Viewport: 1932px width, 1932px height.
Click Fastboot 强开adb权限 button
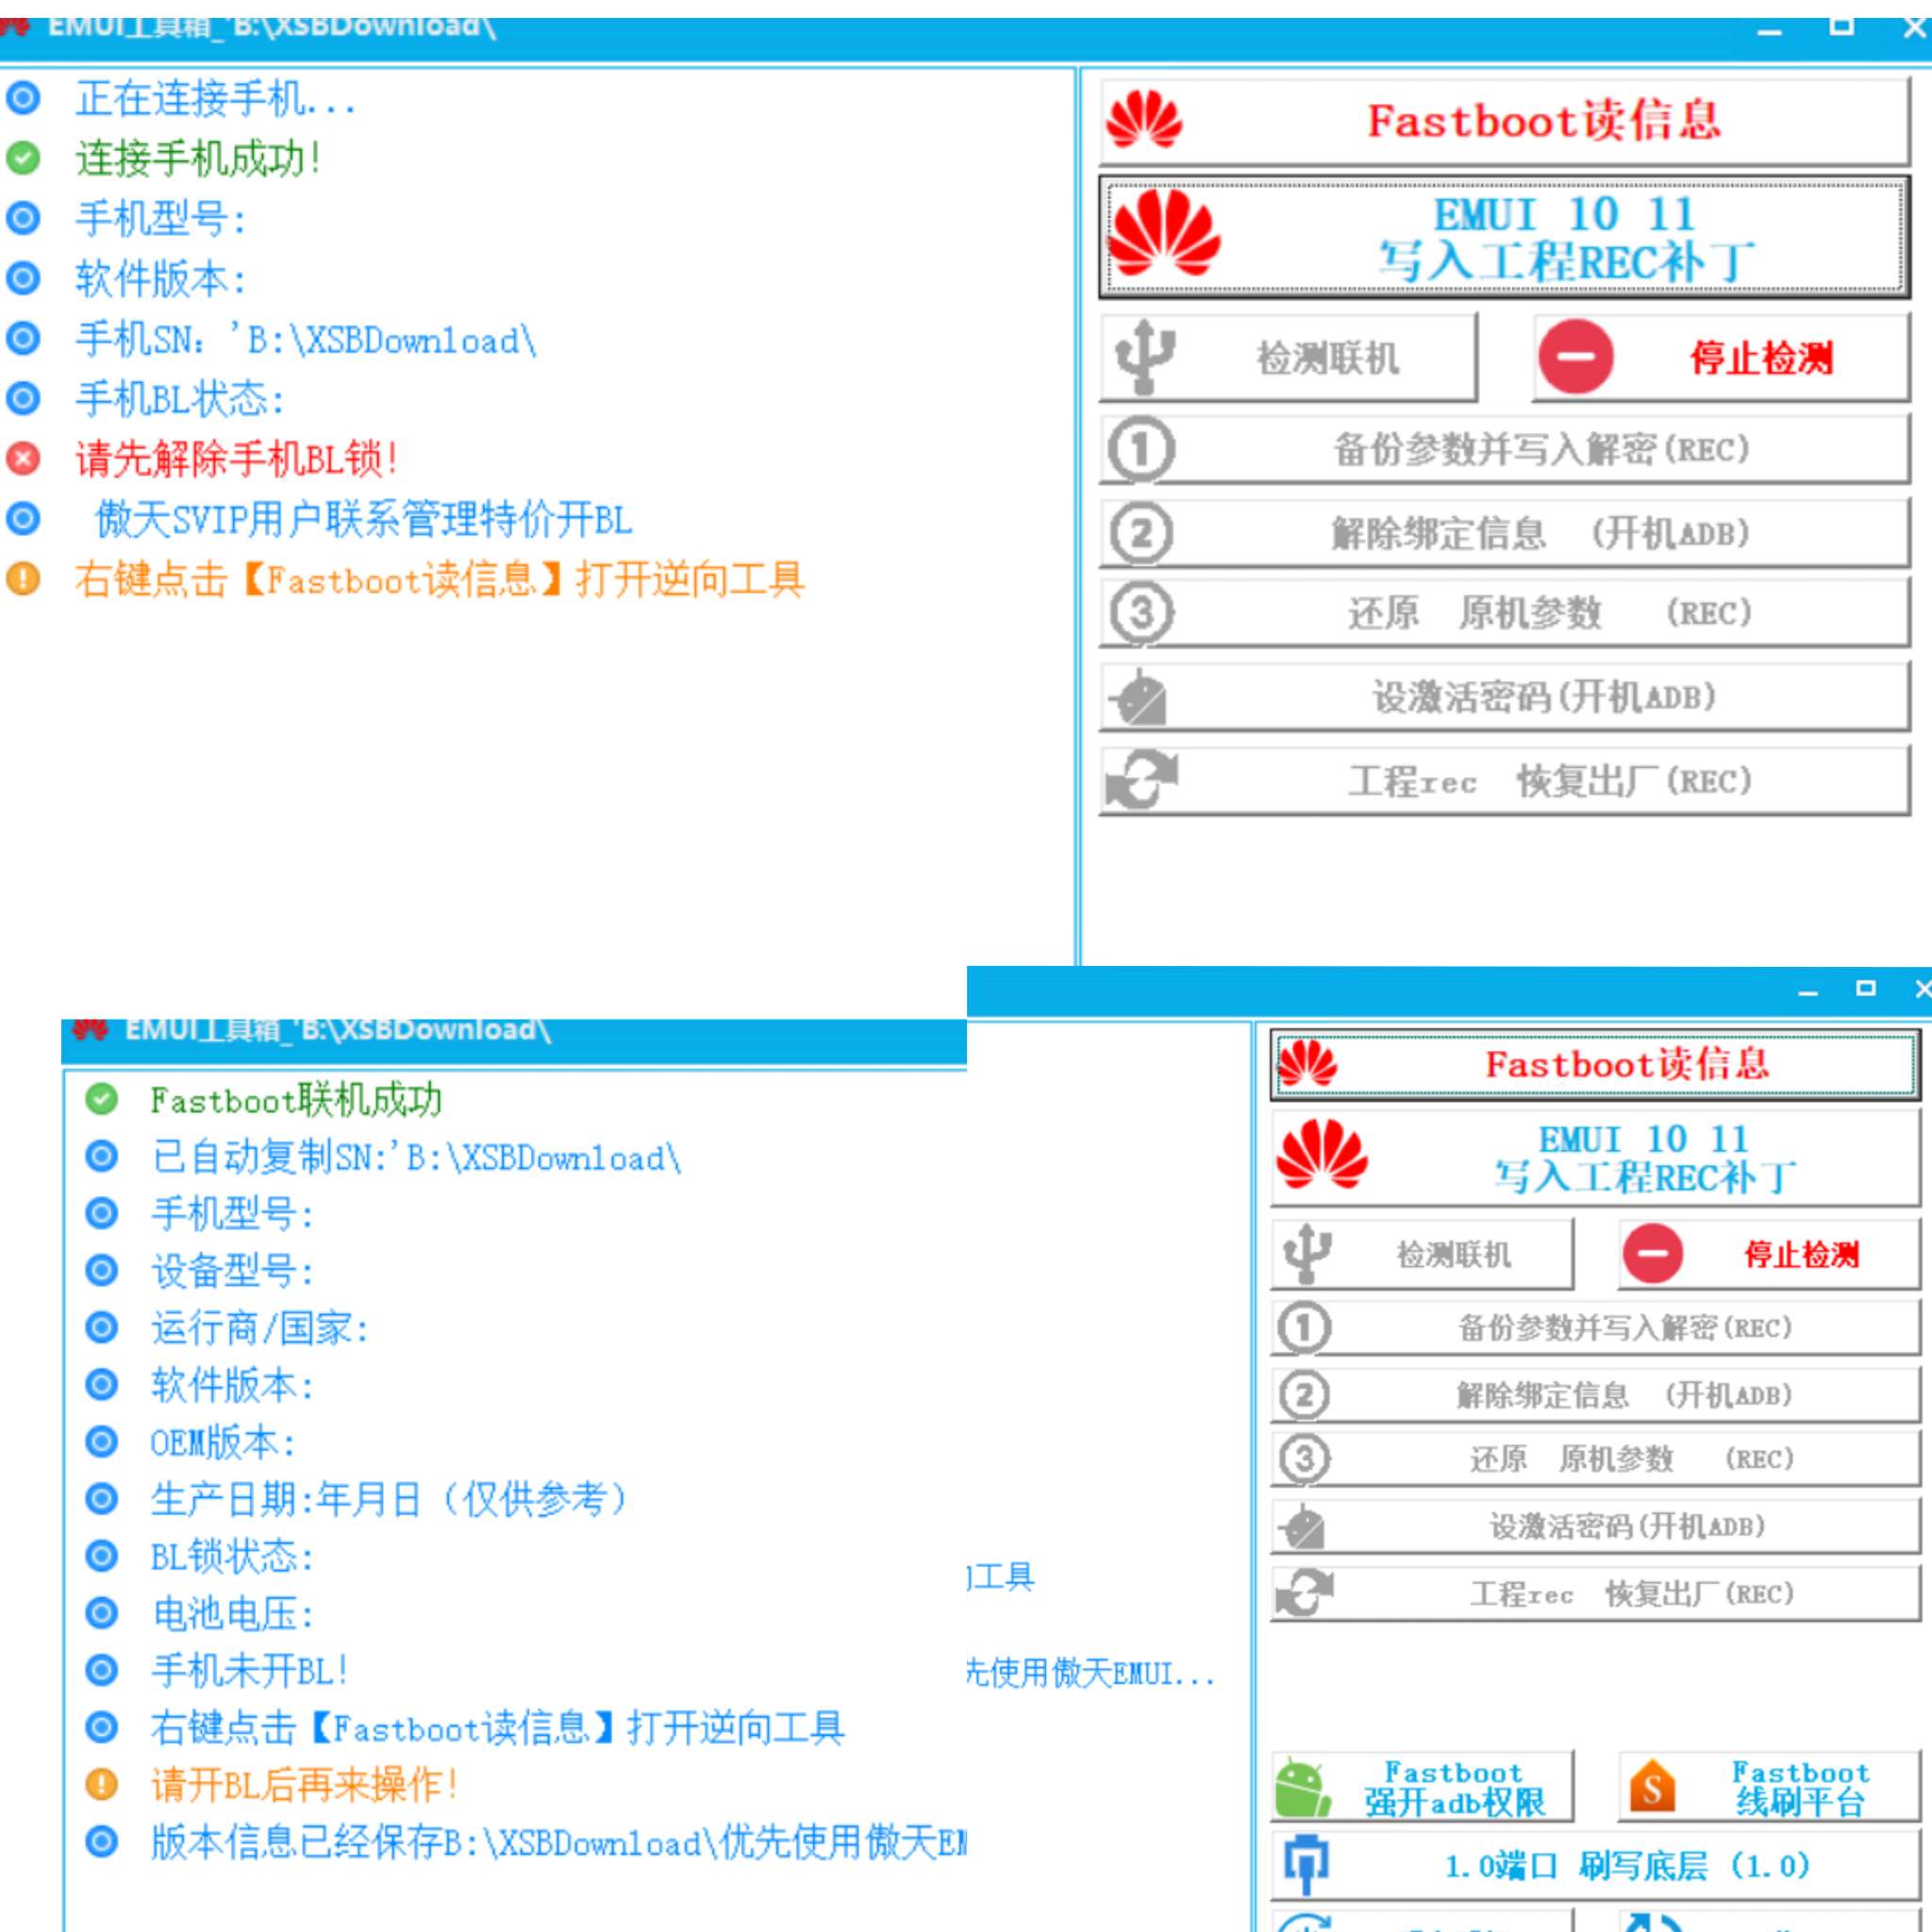pos(1422,1787)
